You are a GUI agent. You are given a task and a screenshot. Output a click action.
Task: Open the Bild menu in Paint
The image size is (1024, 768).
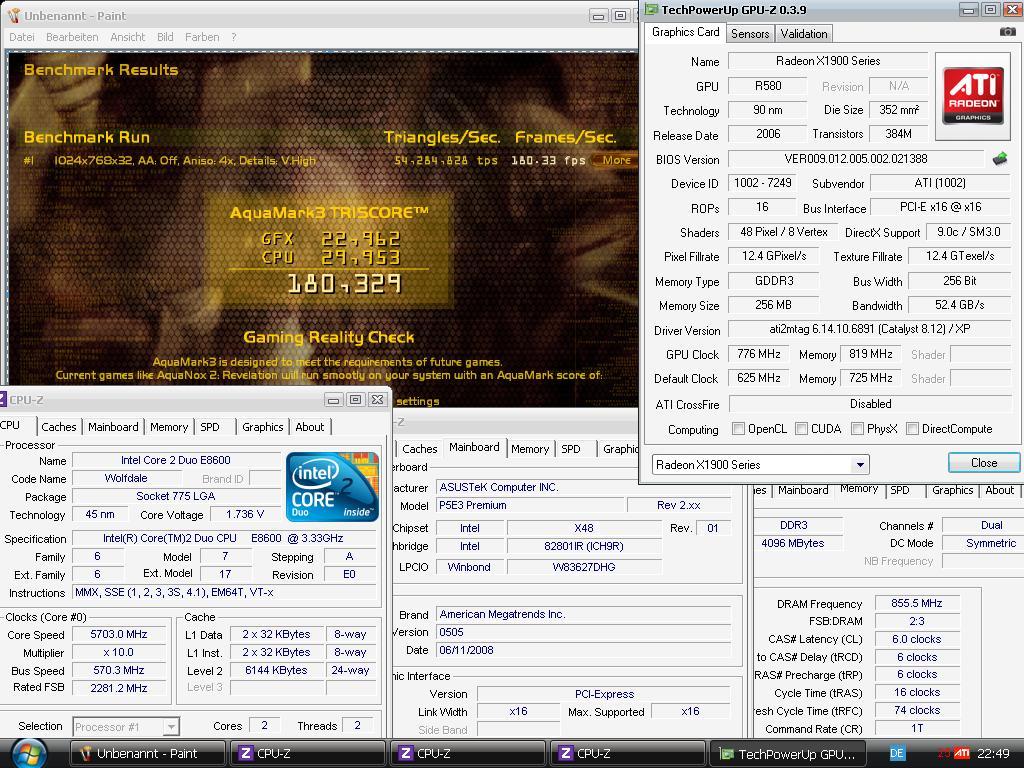point(165,37)
